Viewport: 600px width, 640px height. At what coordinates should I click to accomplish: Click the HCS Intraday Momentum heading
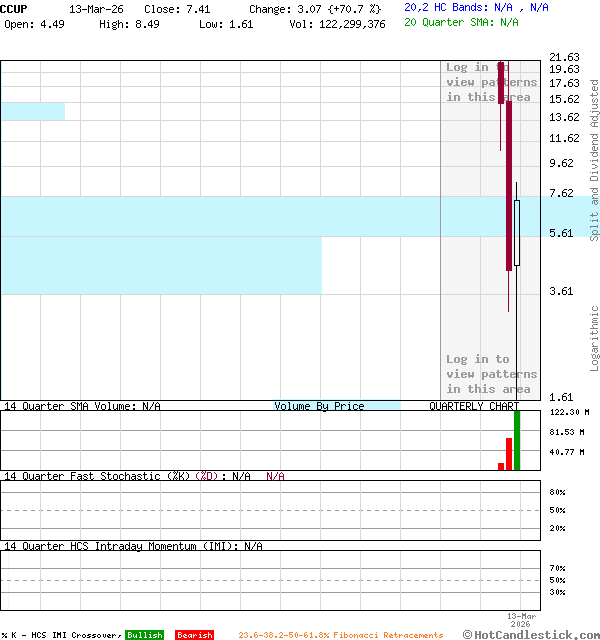click(132, 546)
